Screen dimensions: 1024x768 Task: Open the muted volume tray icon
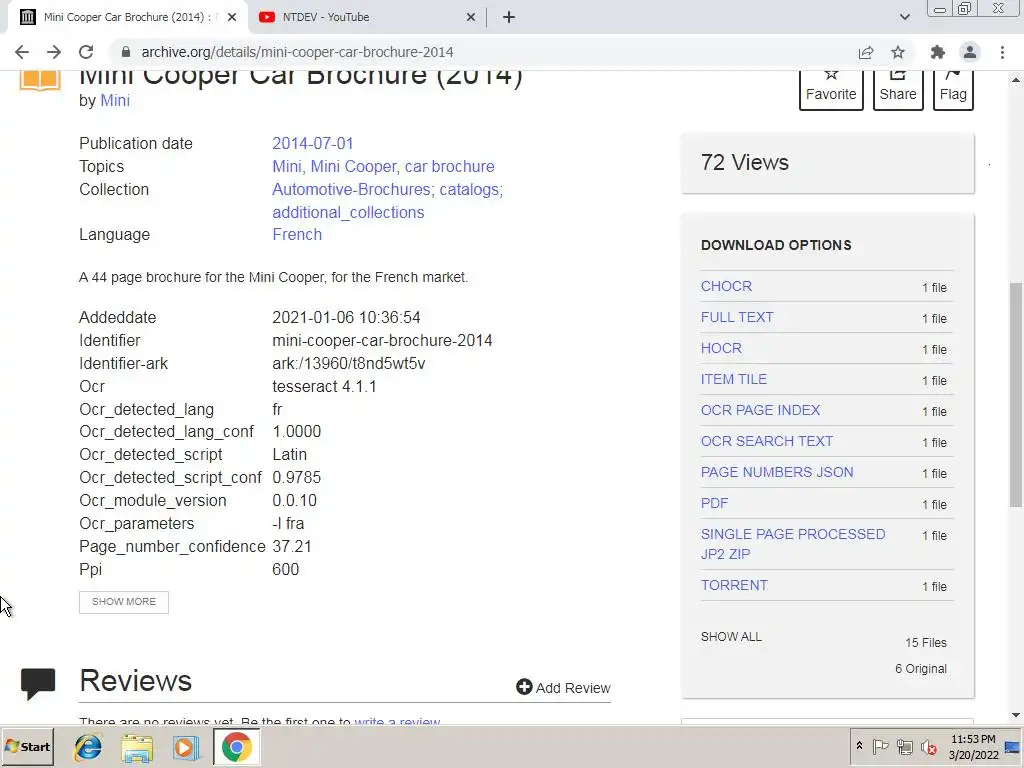coord(928,746)
